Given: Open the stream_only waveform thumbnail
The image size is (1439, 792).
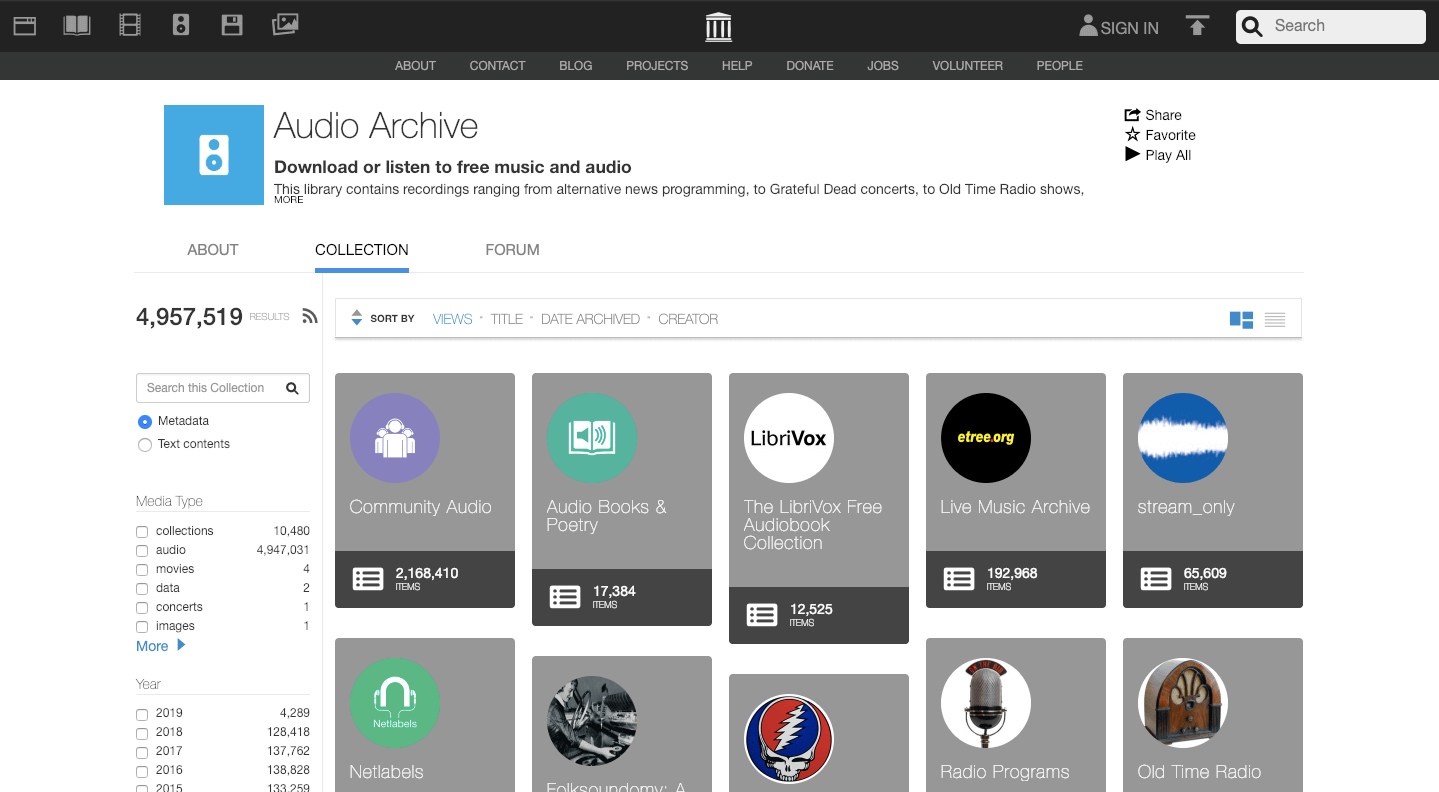Looking at the screenshot, I should click(1183, 438).
